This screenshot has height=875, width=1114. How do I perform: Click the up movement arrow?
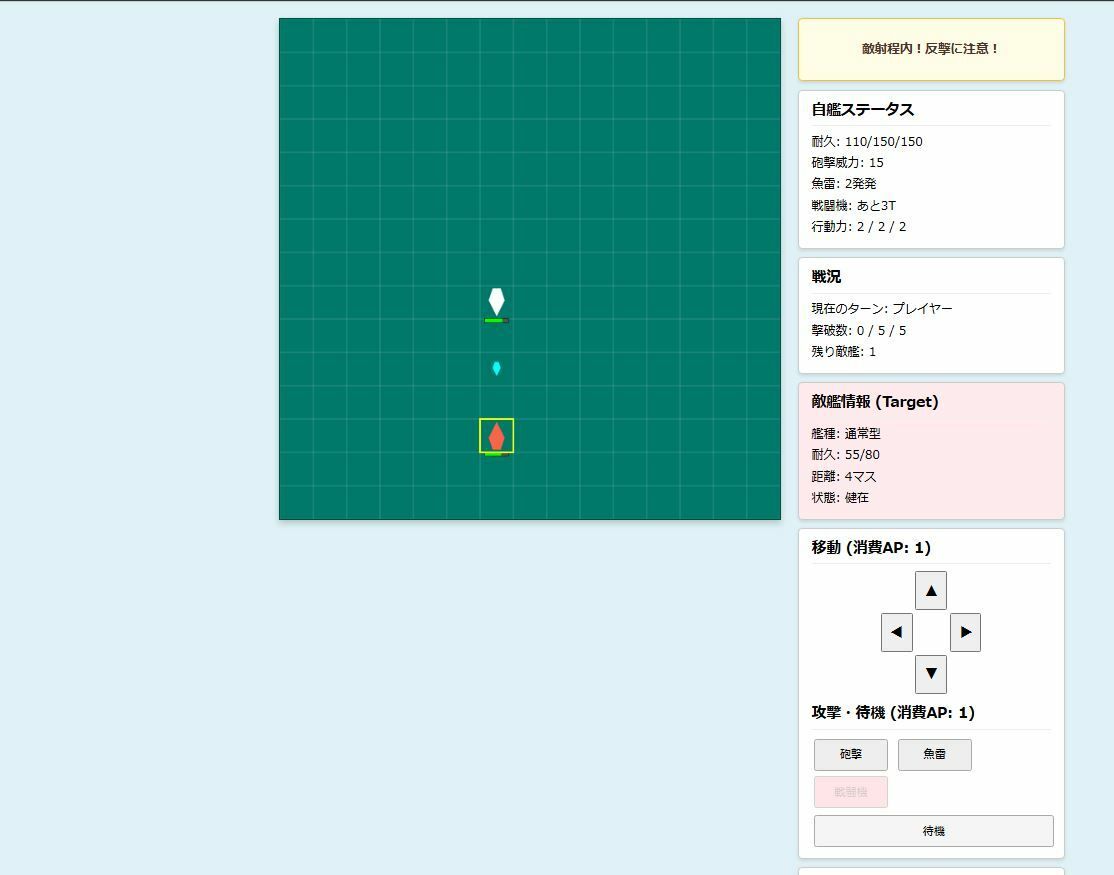[930, 590]
